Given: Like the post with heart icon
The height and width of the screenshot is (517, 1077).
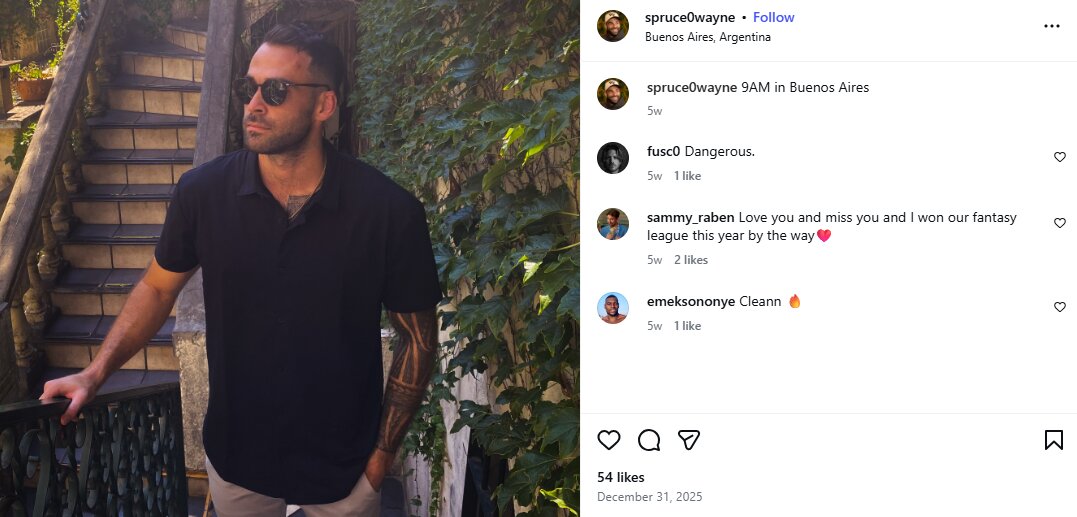Looking at the screenshot, I should (609, 440).
